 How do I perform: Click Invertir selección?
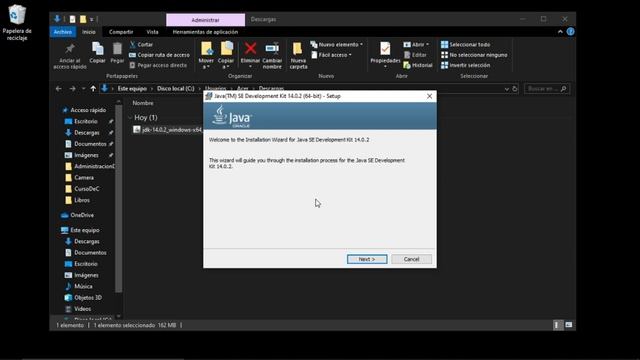[465, 65]
